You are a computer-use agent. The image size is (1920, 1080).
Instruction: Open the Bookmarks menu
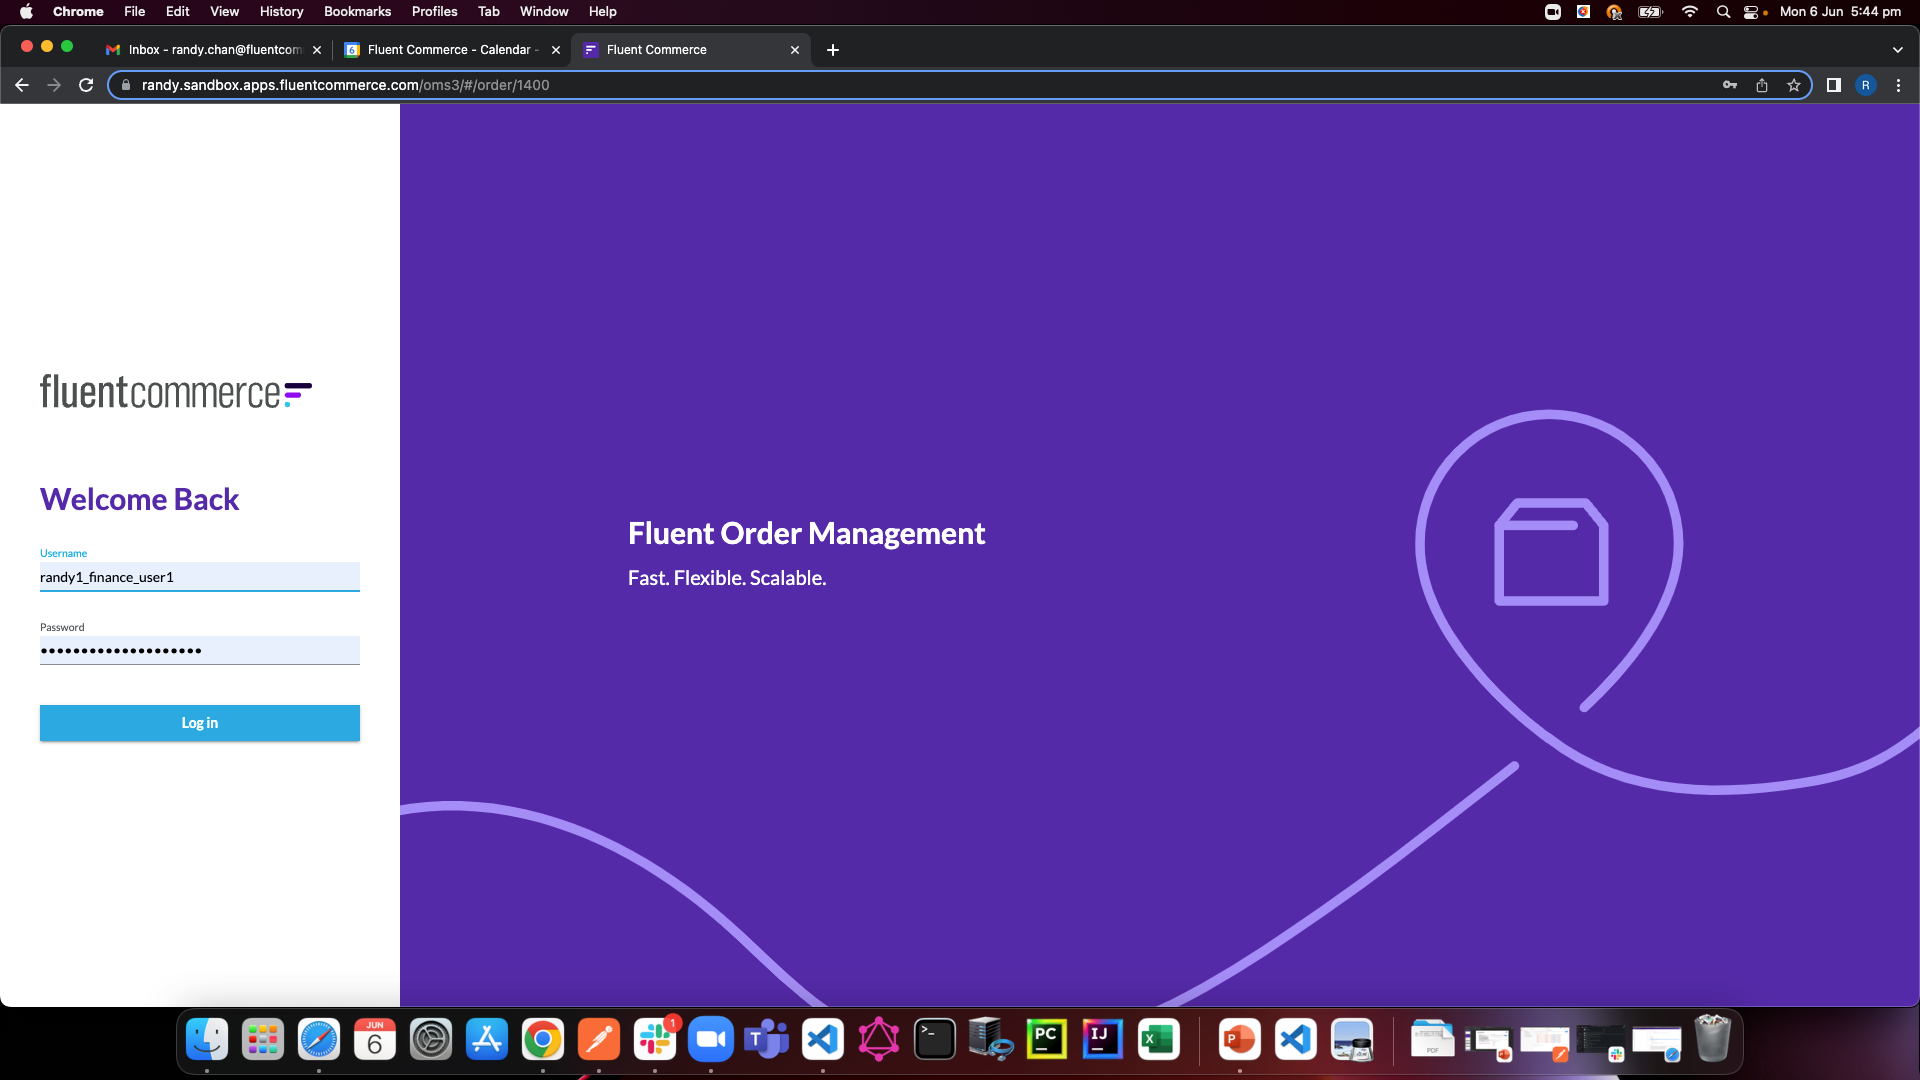pos(357,12)
